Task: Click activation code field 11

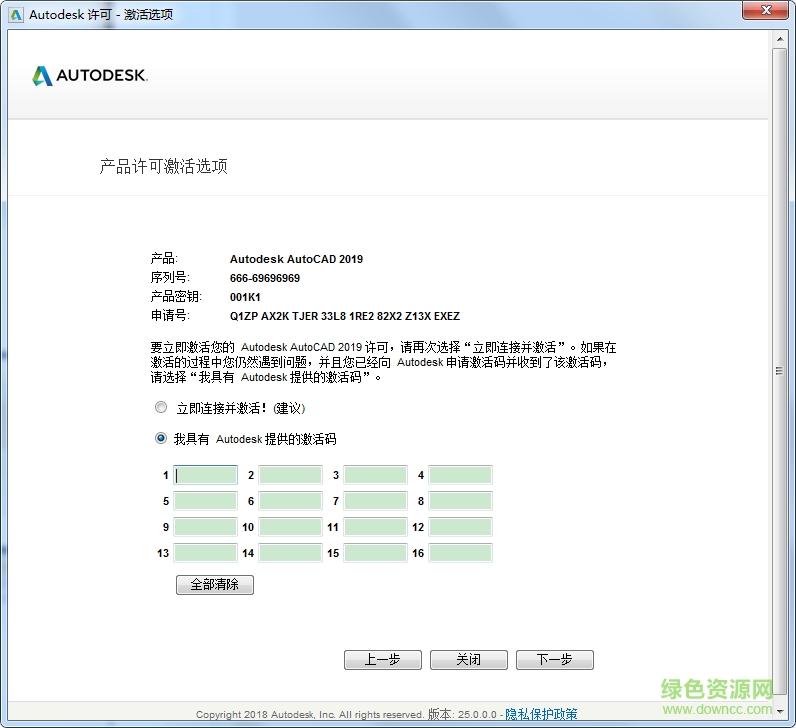Action: click(x=375, y=527)
